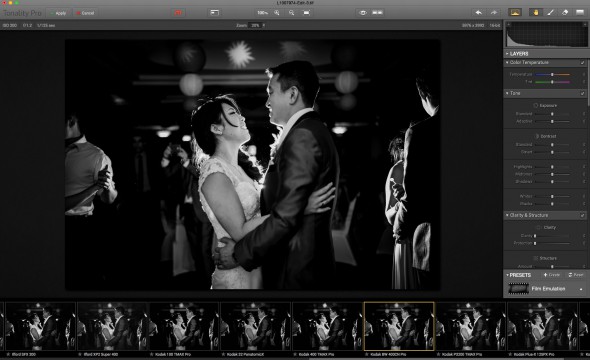Toggle the histogram display icon
590x360 pixels.
pyautogui.click(x=515, y=13)
